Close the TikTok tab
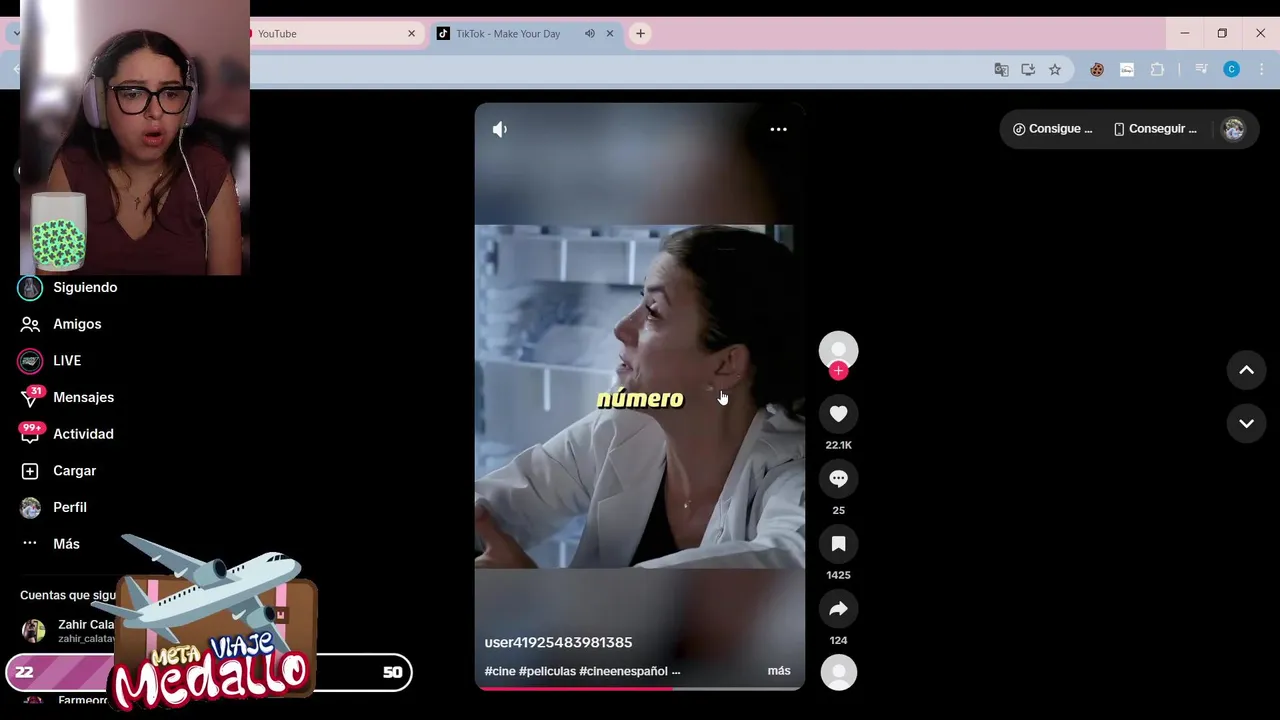The height and width of the screenshot is (720, 1280). pos(610,34)
